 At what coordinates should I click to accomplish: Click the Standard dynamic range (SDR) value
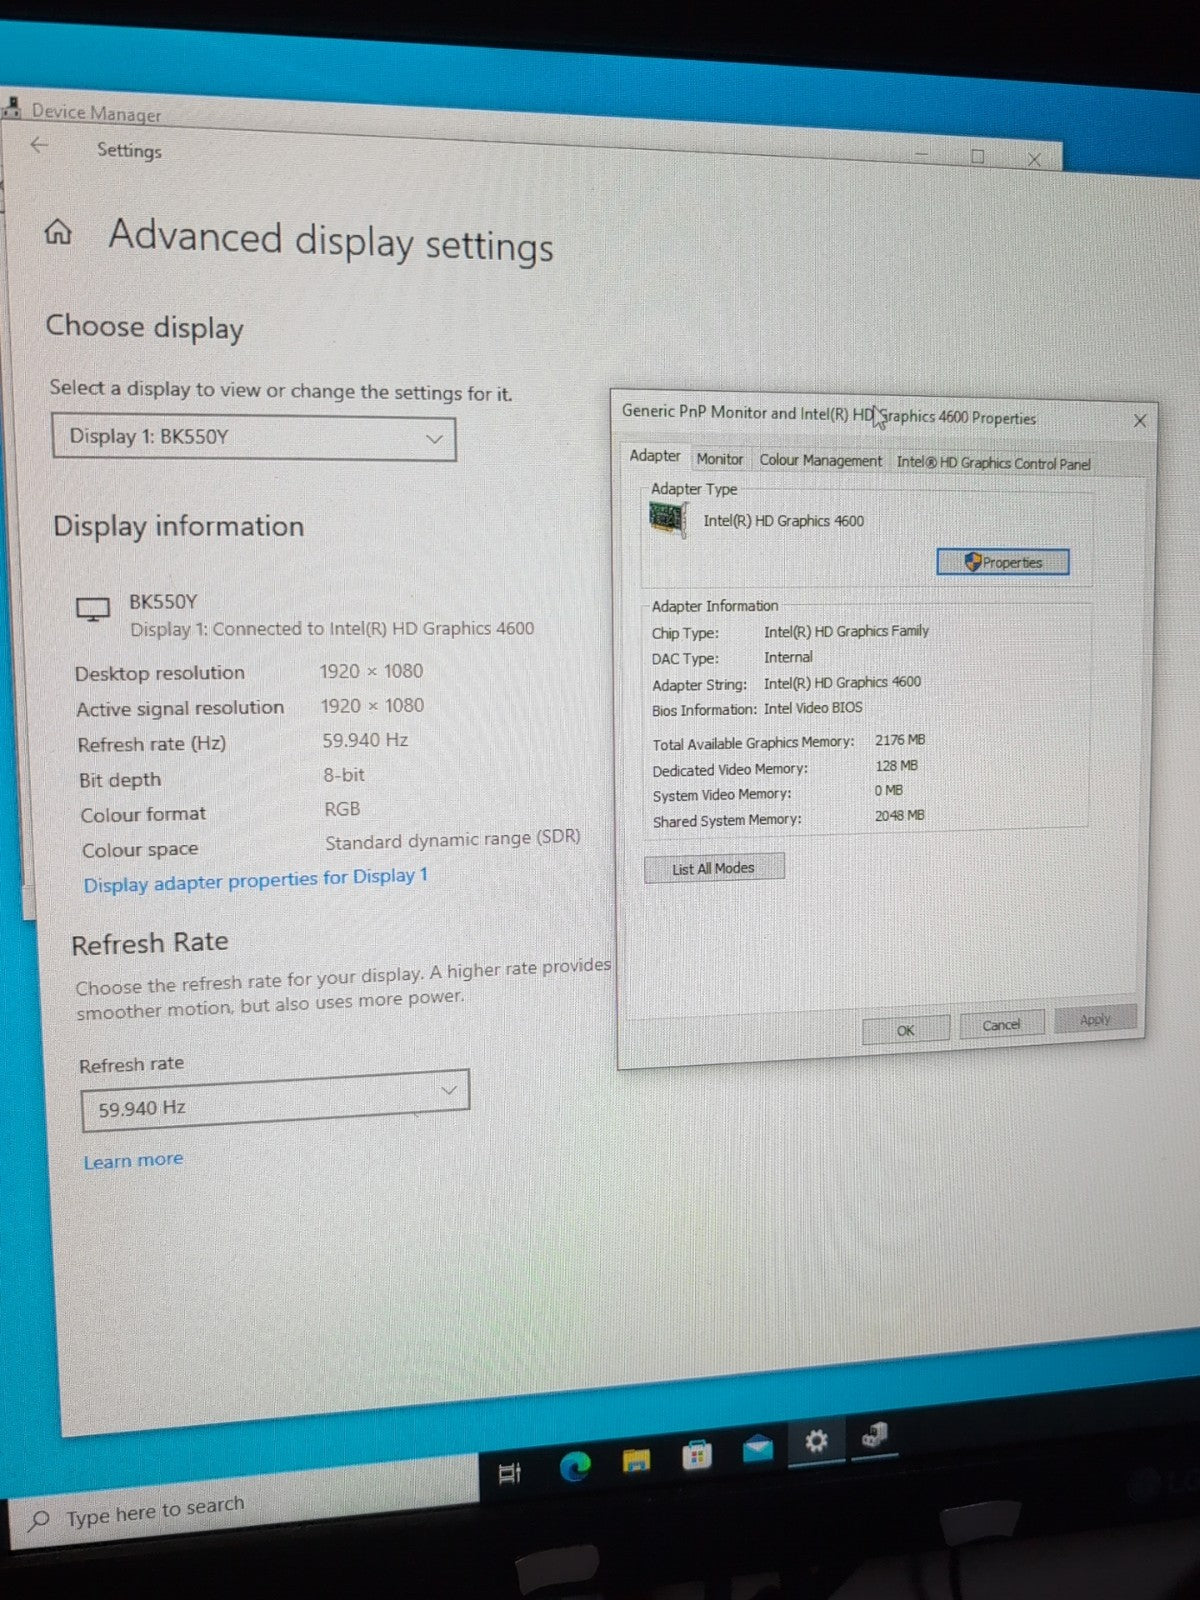(x=452, y=839)
